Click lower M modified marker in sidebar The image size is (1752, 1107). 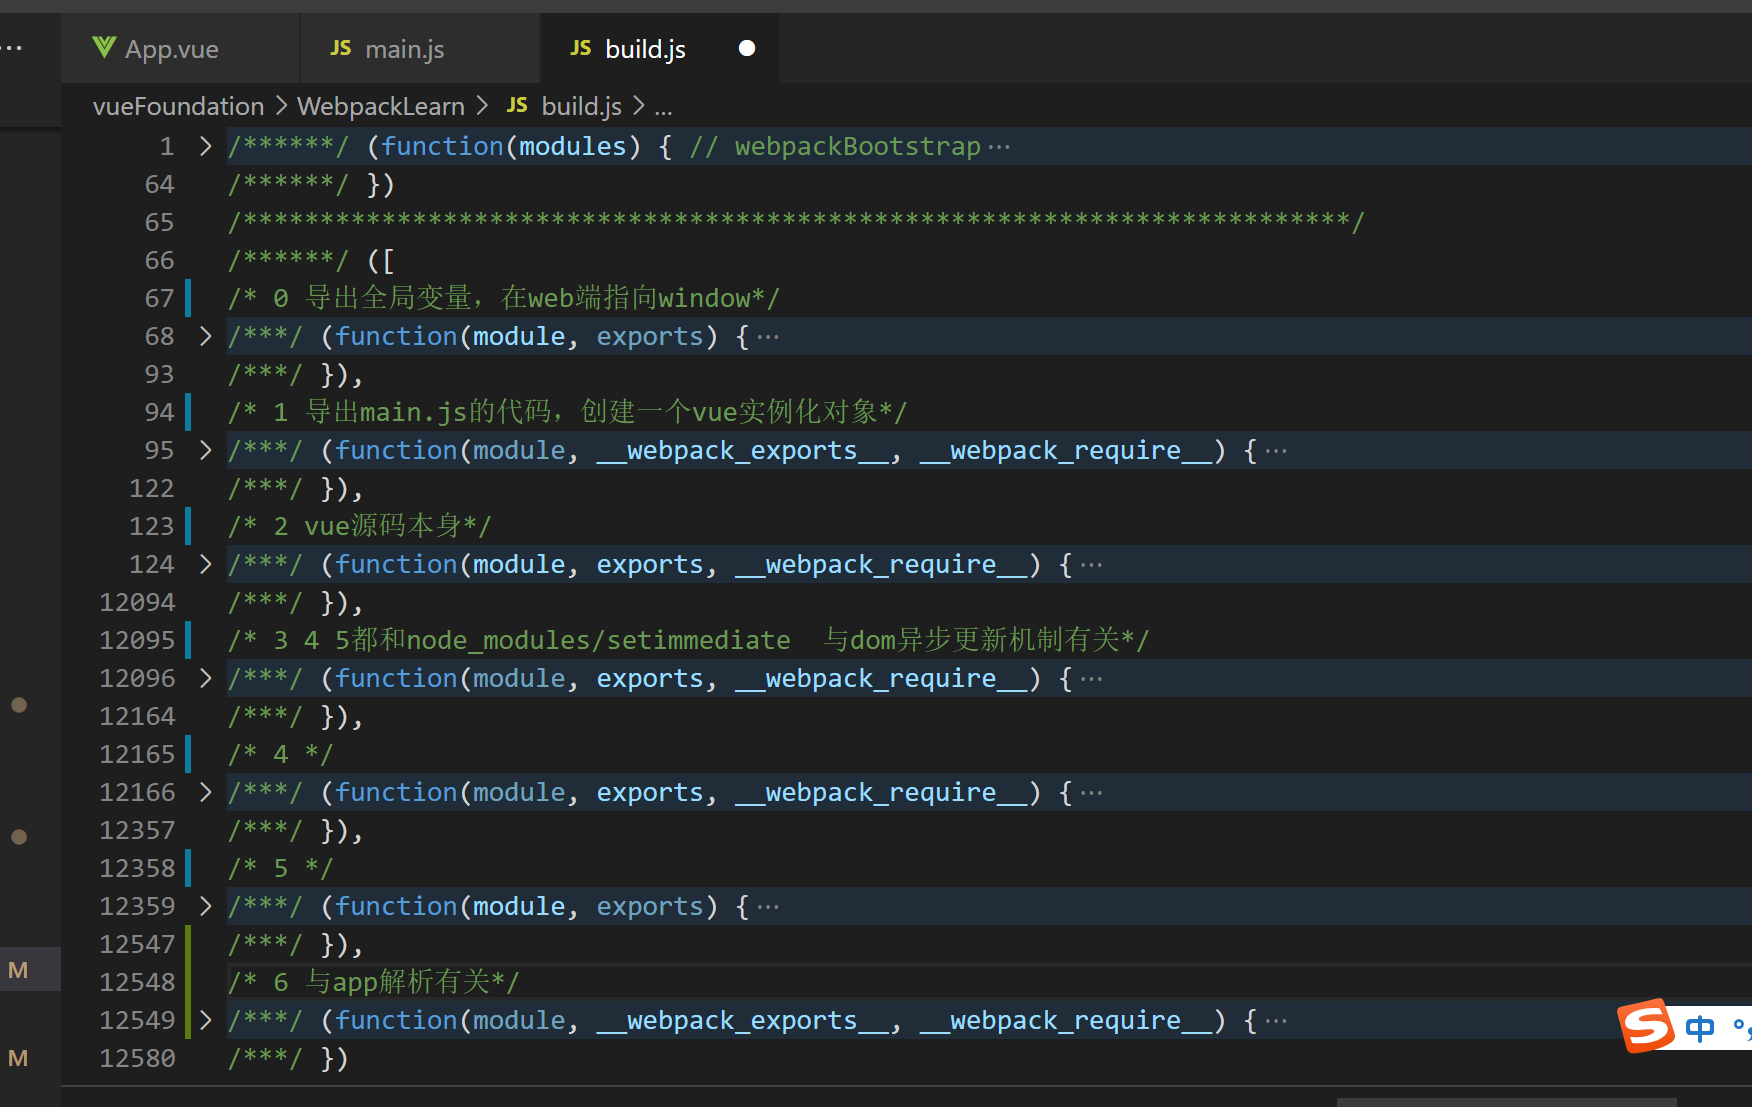click(18, 1058)
